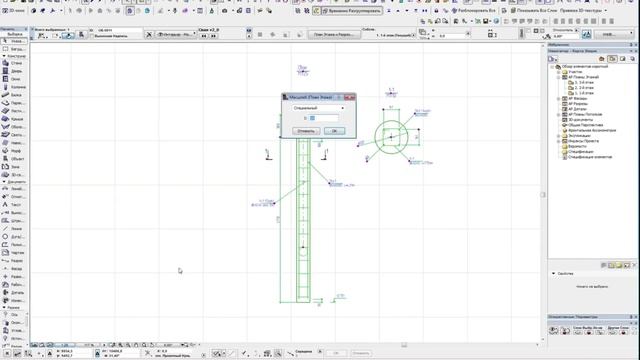The height and width of the screenshot is (360, 640).
Task: Select АР Разрезы in Navigator tree
Action: 575,104
